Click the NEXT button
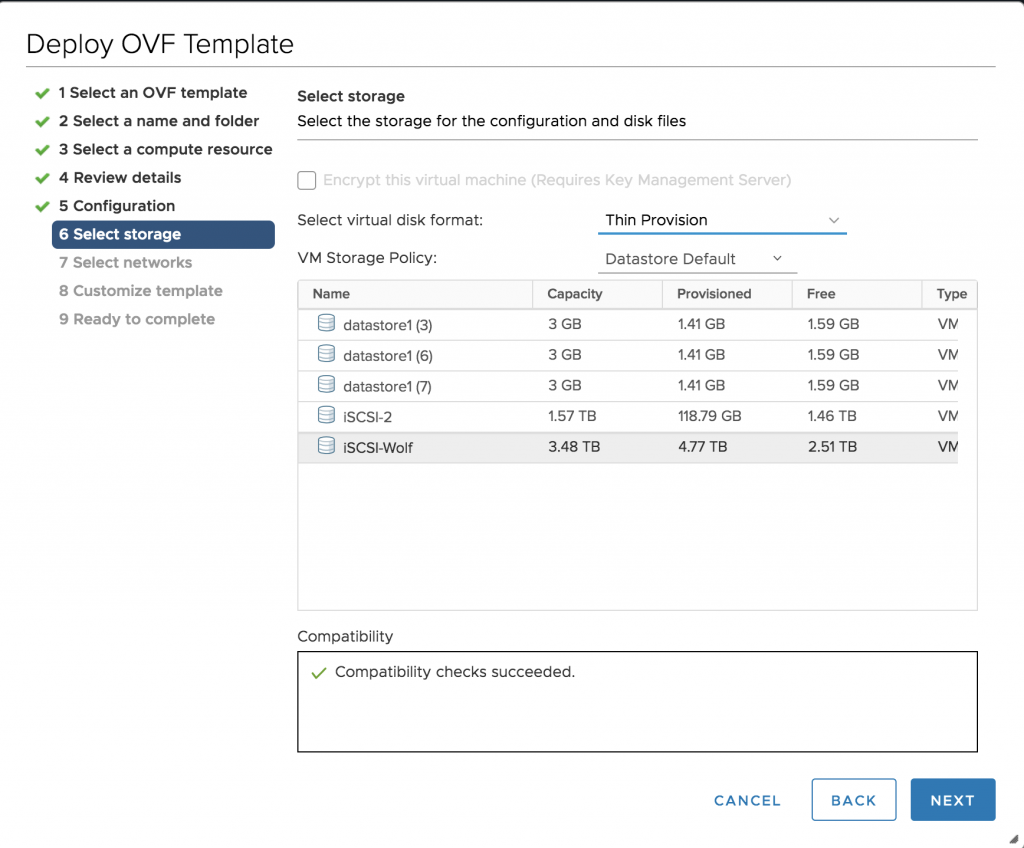Viewport: 1024px width, 848px height. coord(953,800)
